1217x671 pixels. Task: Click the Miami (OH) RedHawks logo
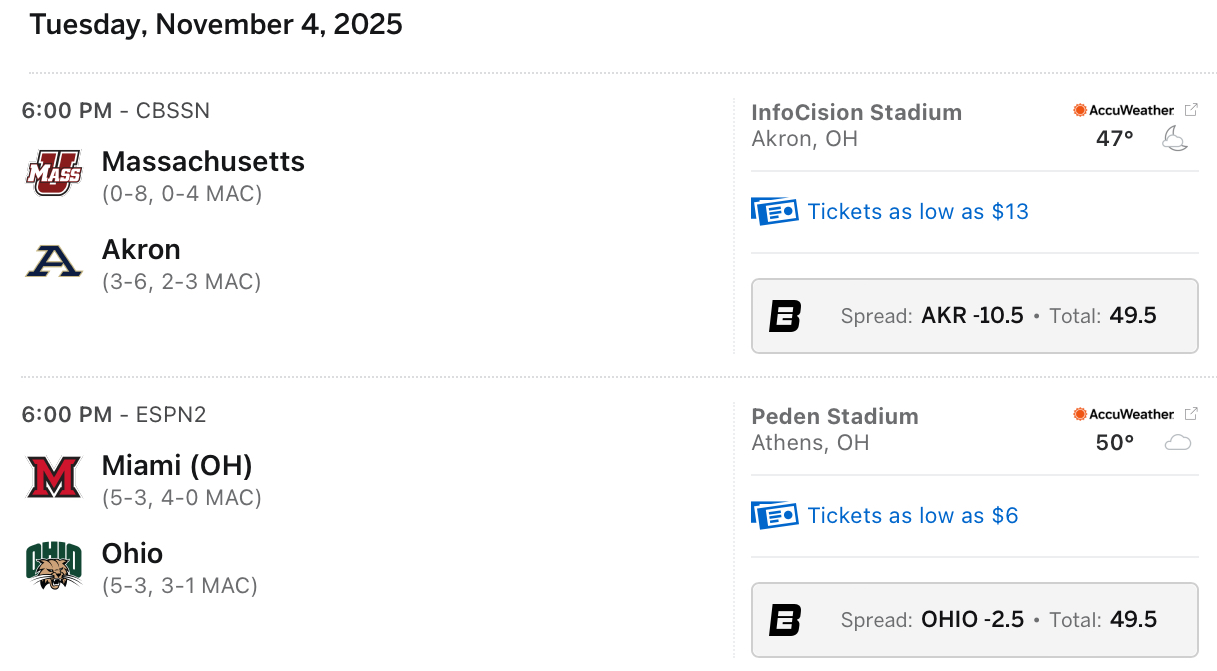[x=53, y=477]
